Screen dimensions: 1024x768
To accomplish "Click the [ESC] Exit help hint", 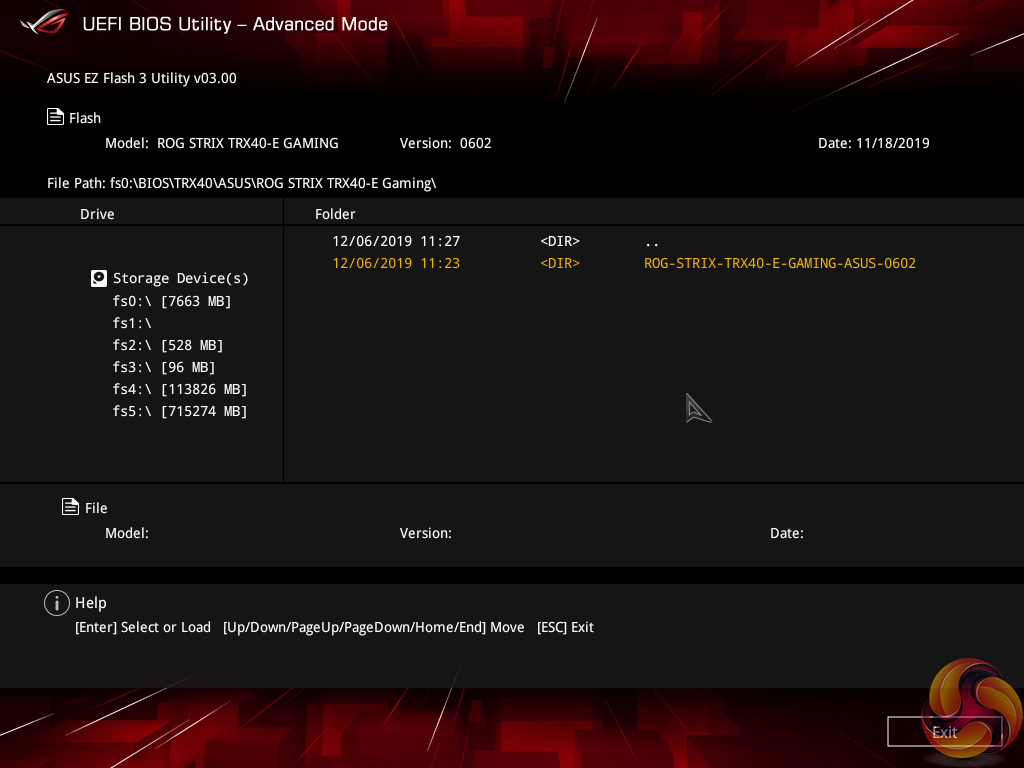I will (565, 627).
